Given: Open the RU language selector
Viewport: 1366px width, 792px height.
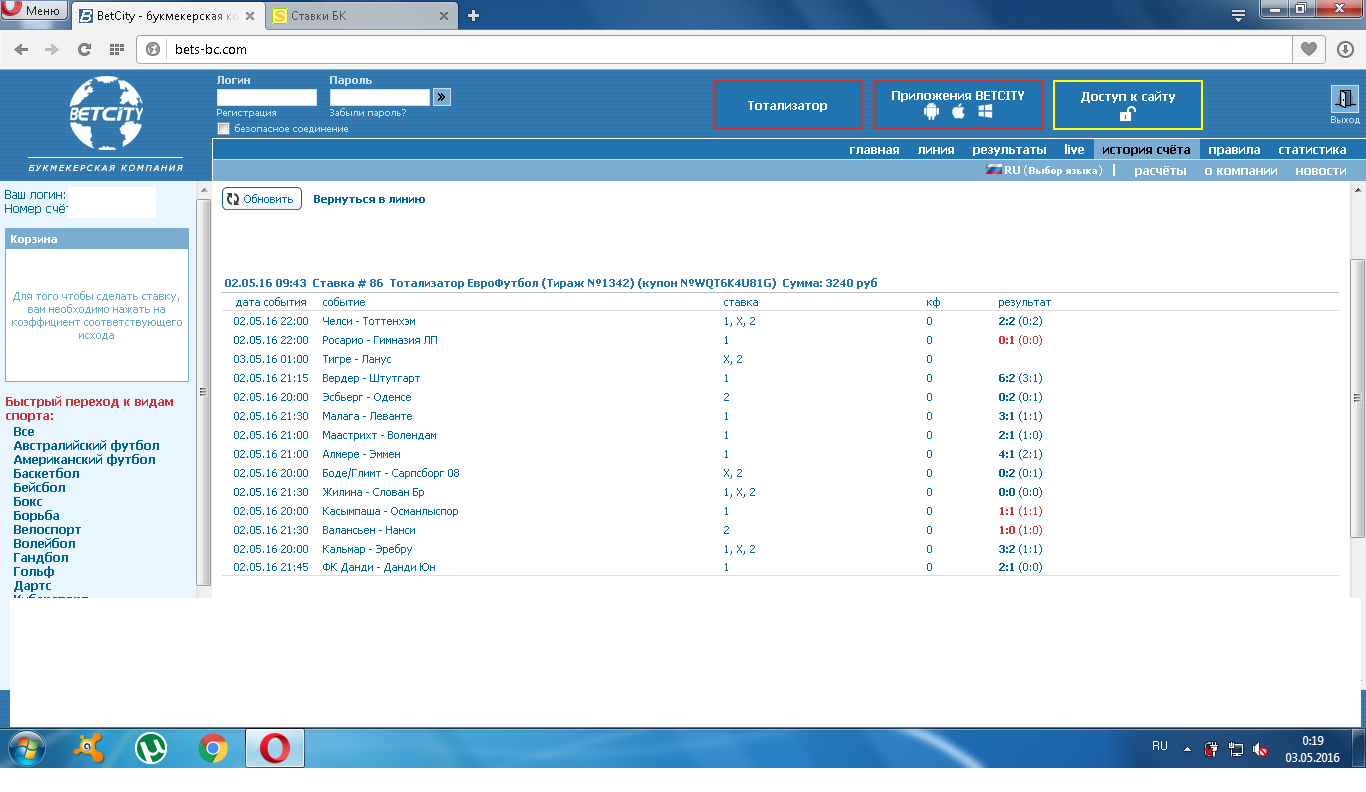Looking at the screenshot, I should point(1045,170).
